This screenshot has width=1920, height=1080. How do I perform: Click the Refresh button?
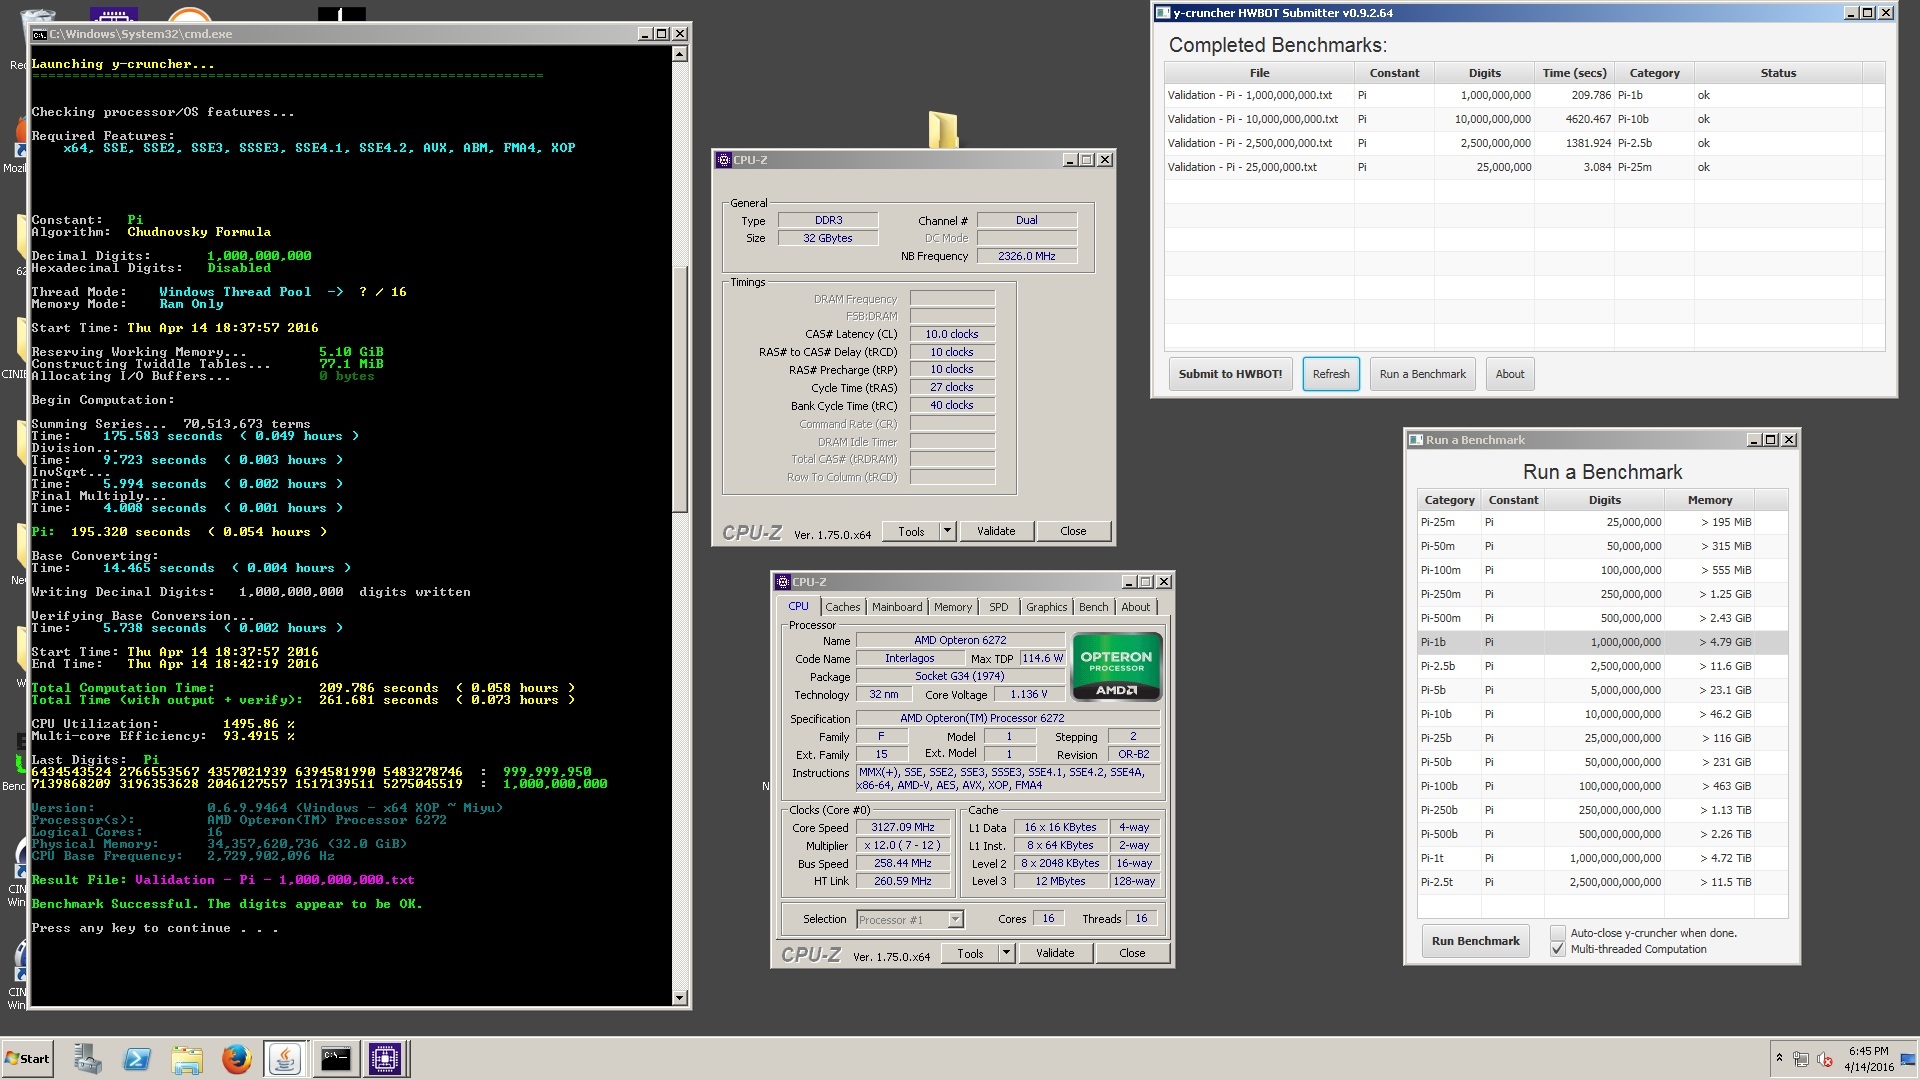[1331, 374]
